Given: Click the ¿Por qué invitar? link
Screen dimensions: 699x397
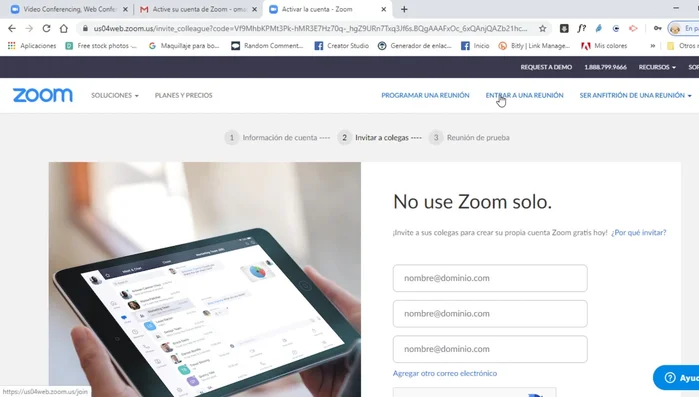Looking at the screenshot, I should [x=639, y=233].
